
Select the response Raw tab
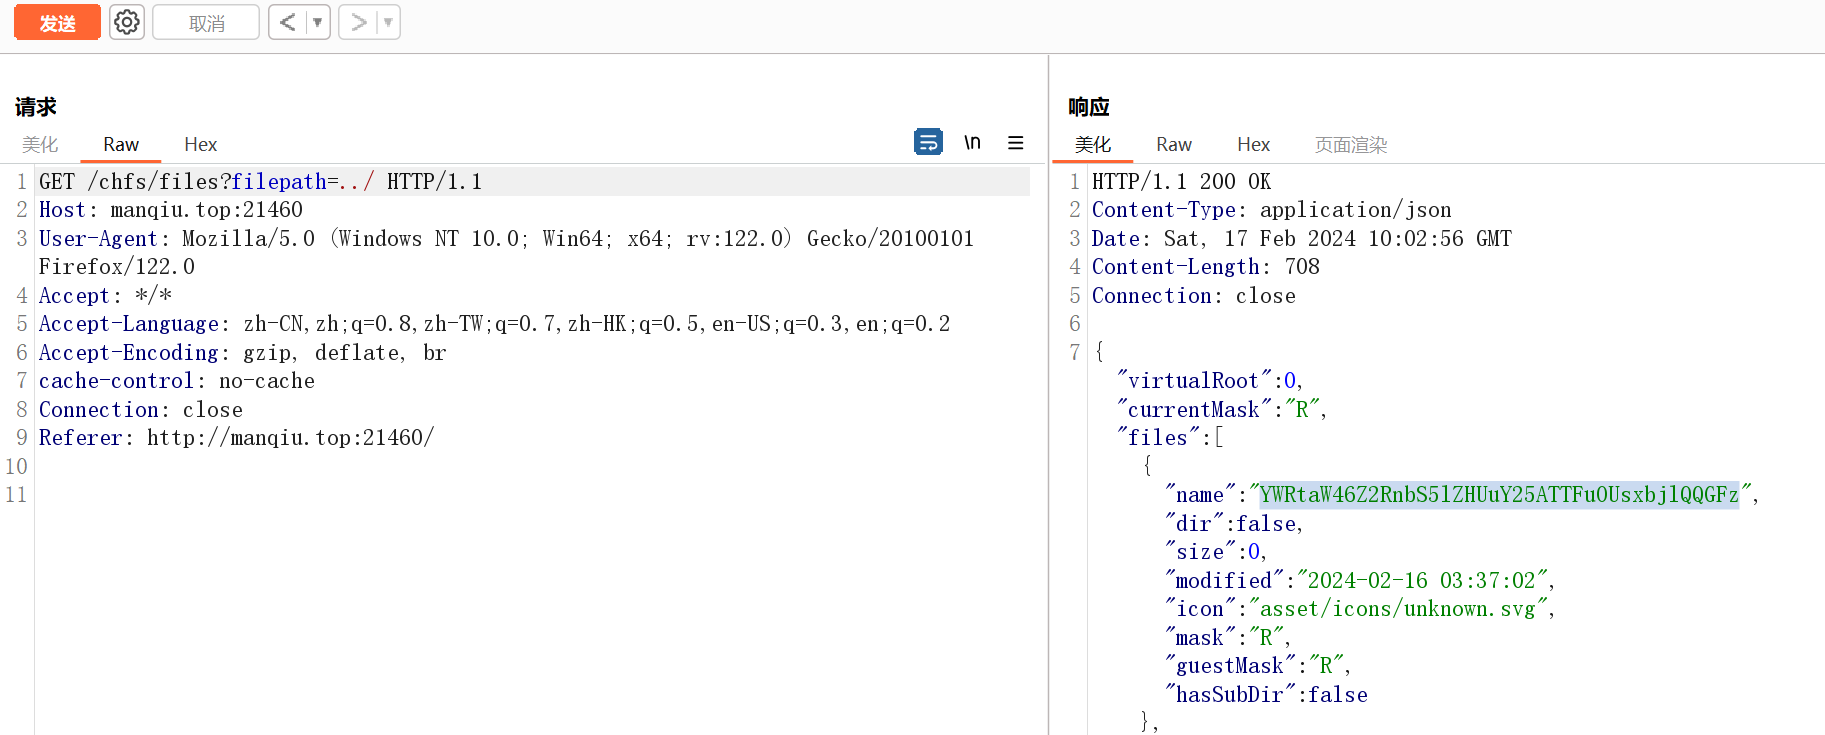click(x=1174, y=145)
